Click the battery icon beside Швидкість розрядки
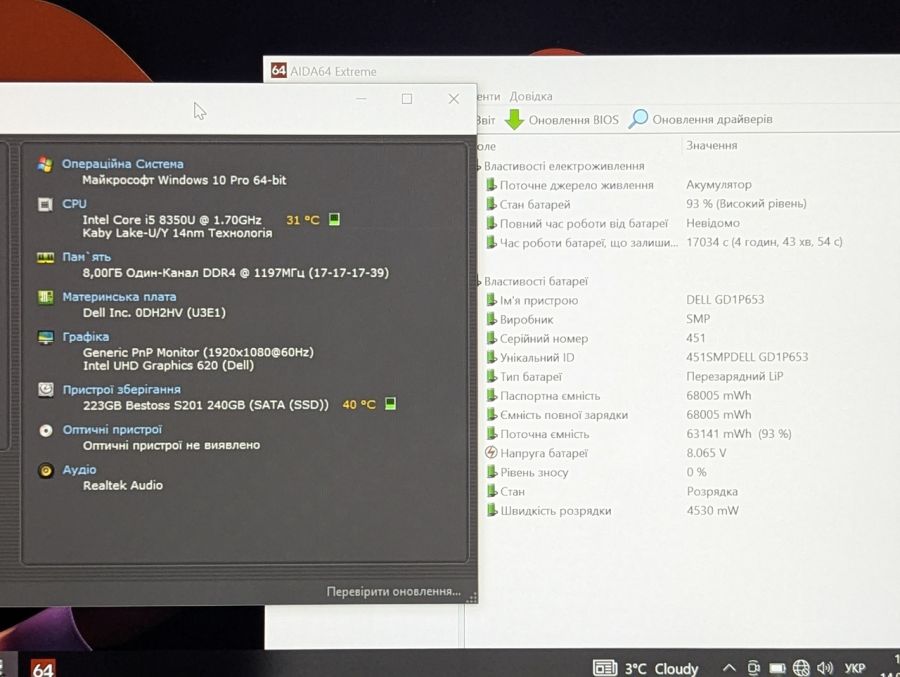 pos(492,510)
